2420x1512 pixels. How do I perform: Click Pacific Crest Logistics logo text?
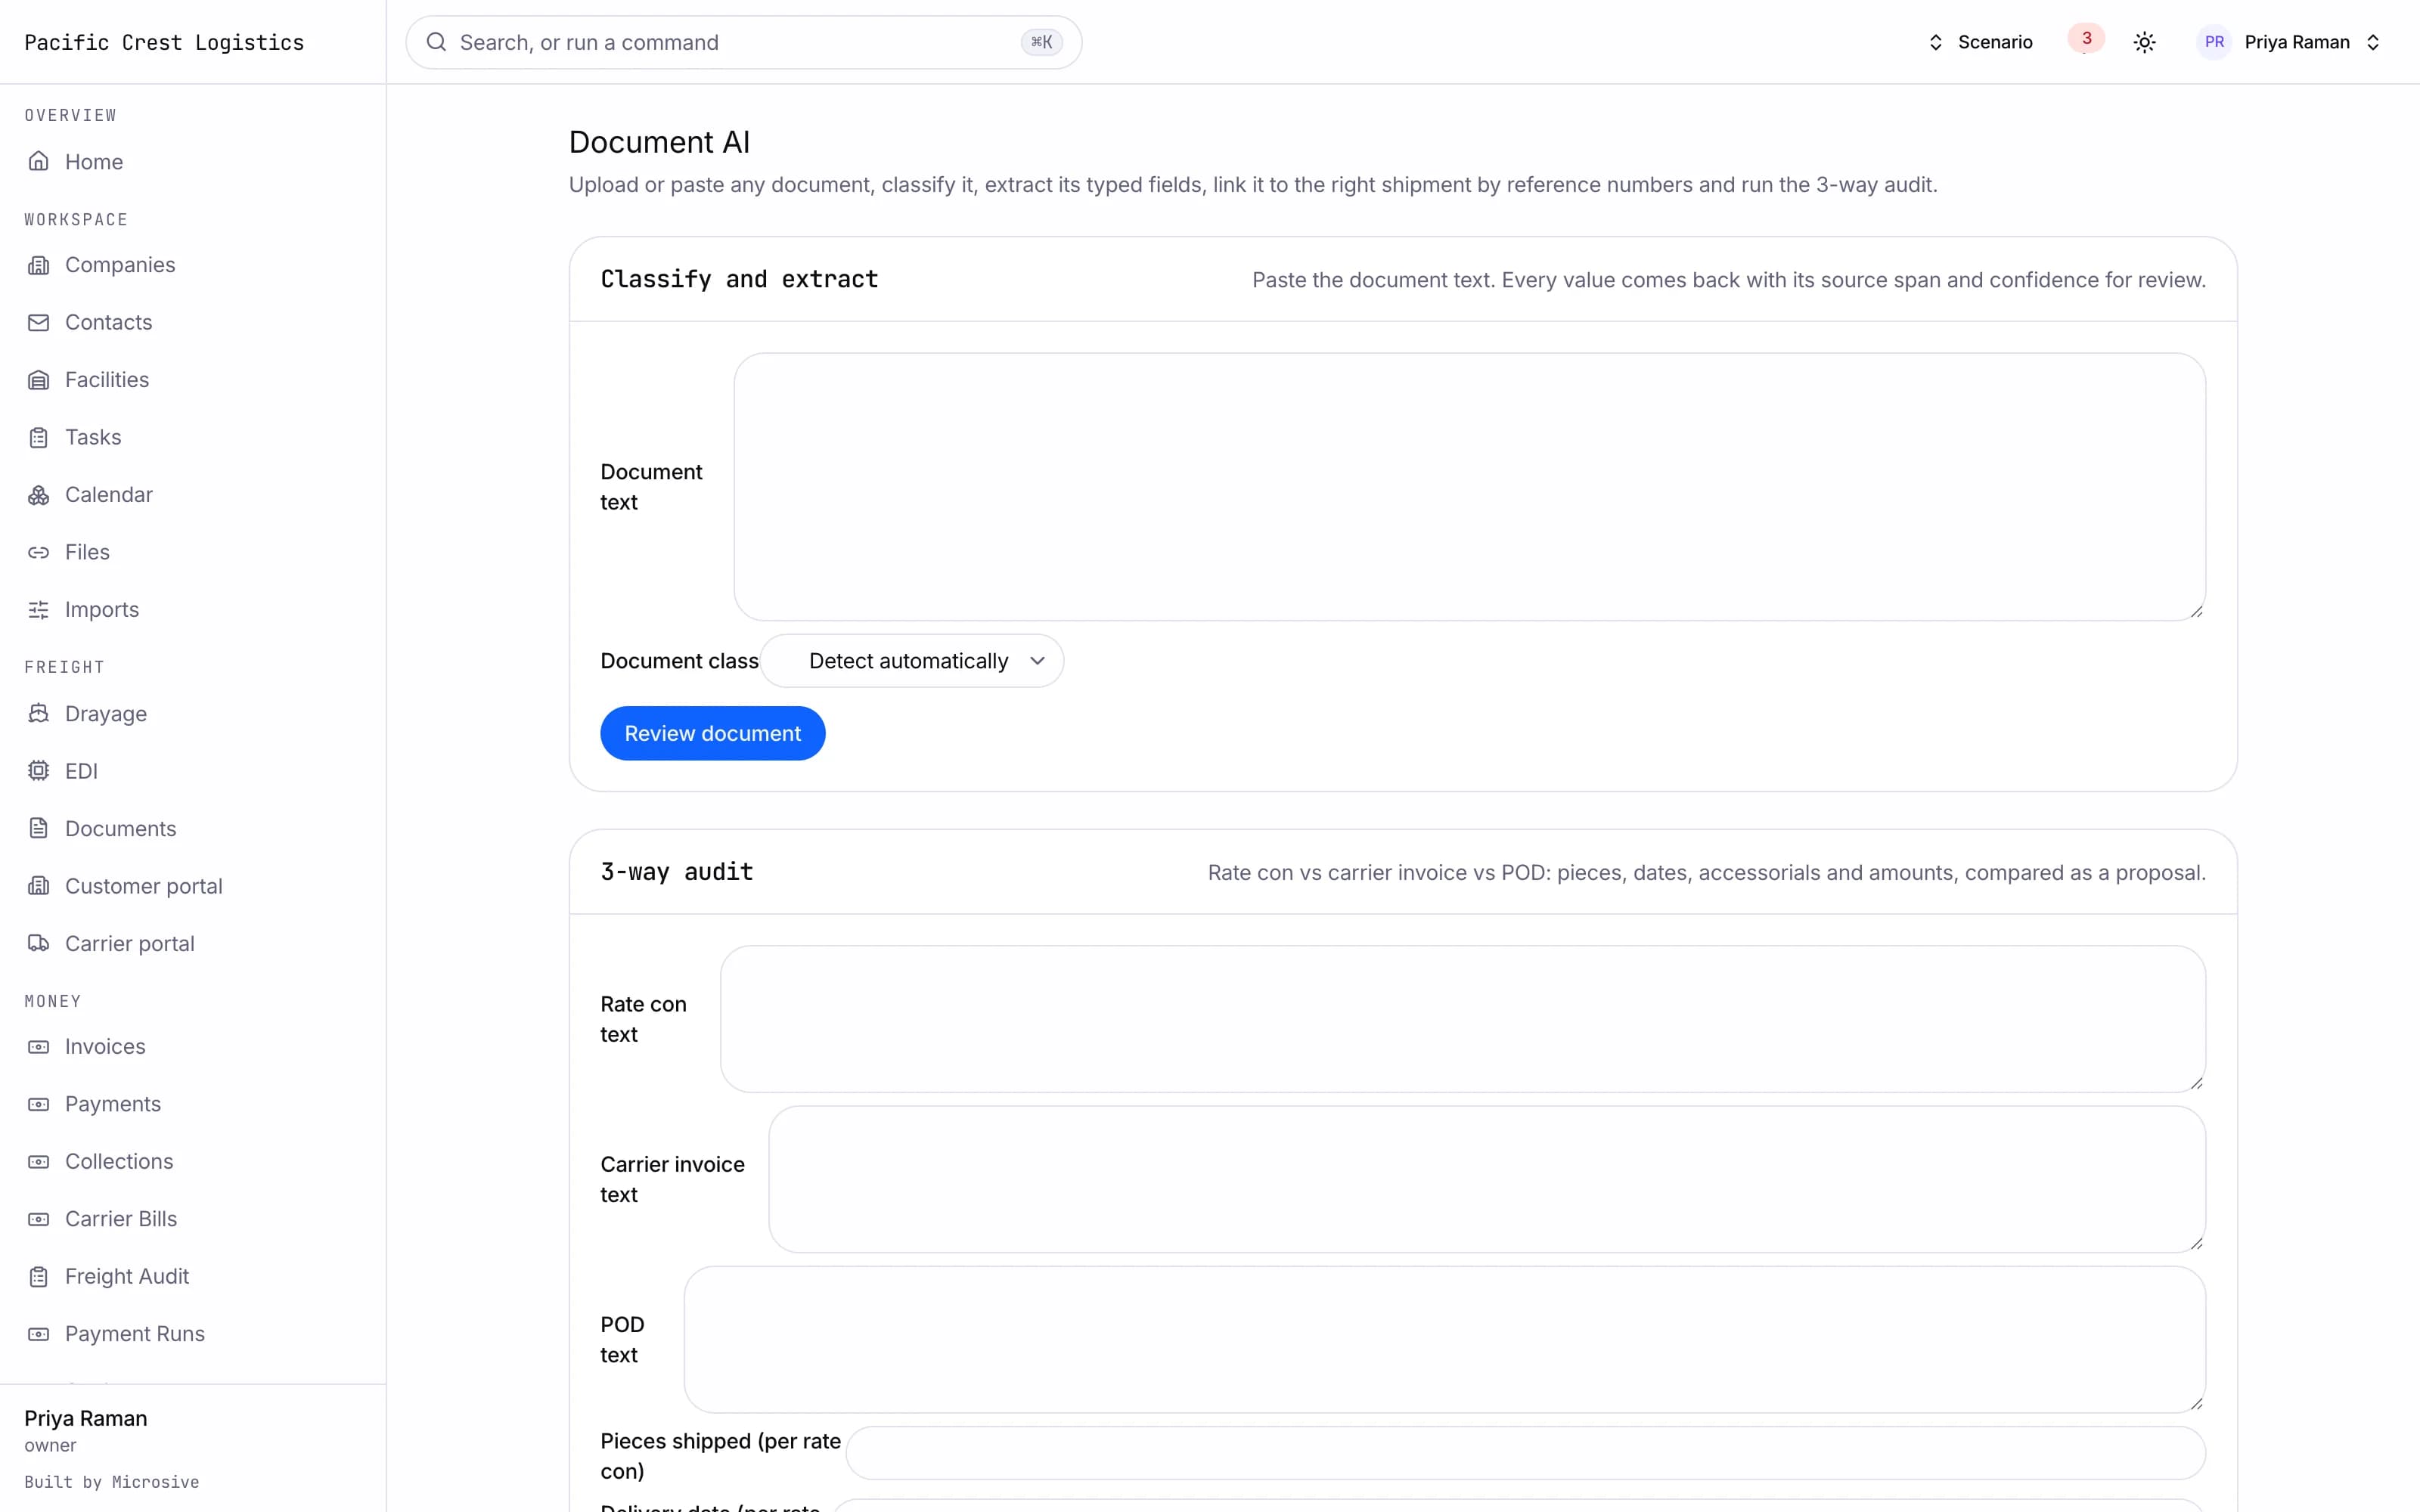164,42
